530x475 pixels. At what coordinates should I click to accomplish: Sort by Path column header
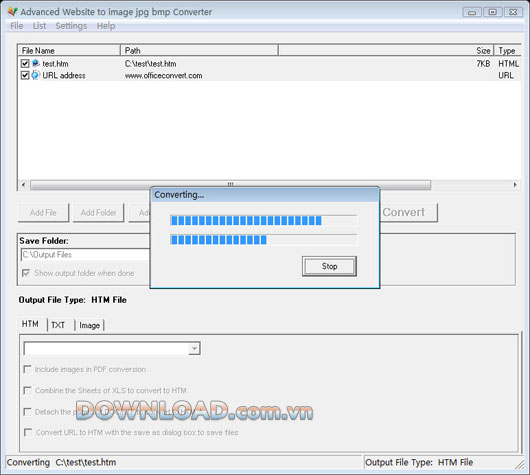199,51
